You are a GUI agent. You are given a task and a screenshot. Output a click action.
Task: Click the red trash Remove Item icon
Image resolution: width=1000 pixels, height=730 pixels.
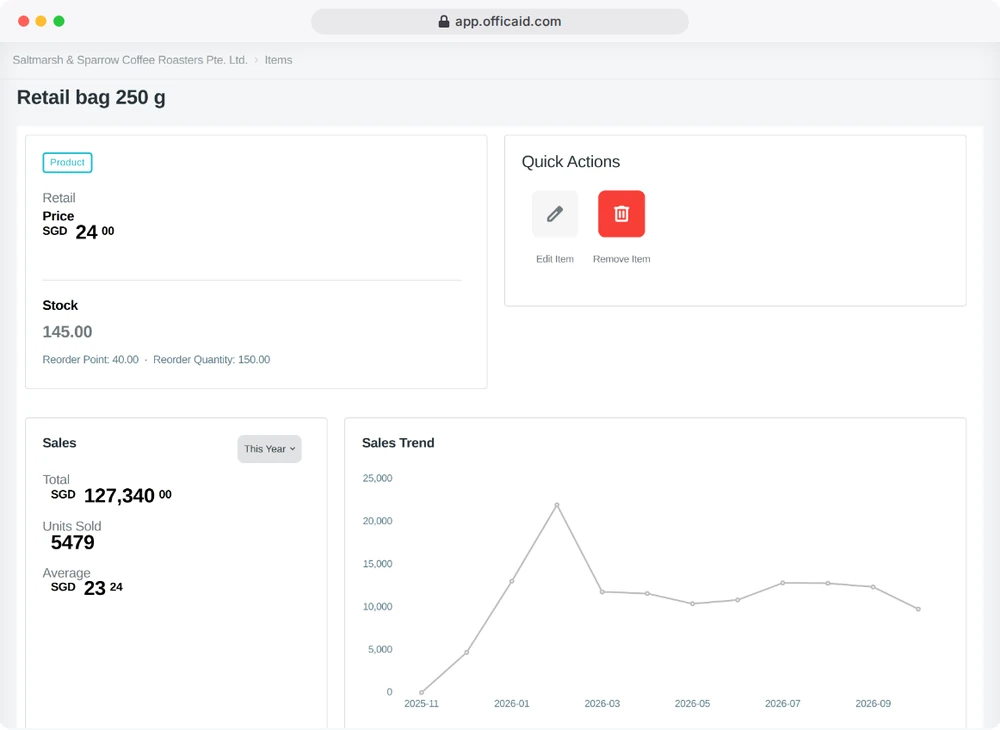pyautogui.click(x=621, y=214)
